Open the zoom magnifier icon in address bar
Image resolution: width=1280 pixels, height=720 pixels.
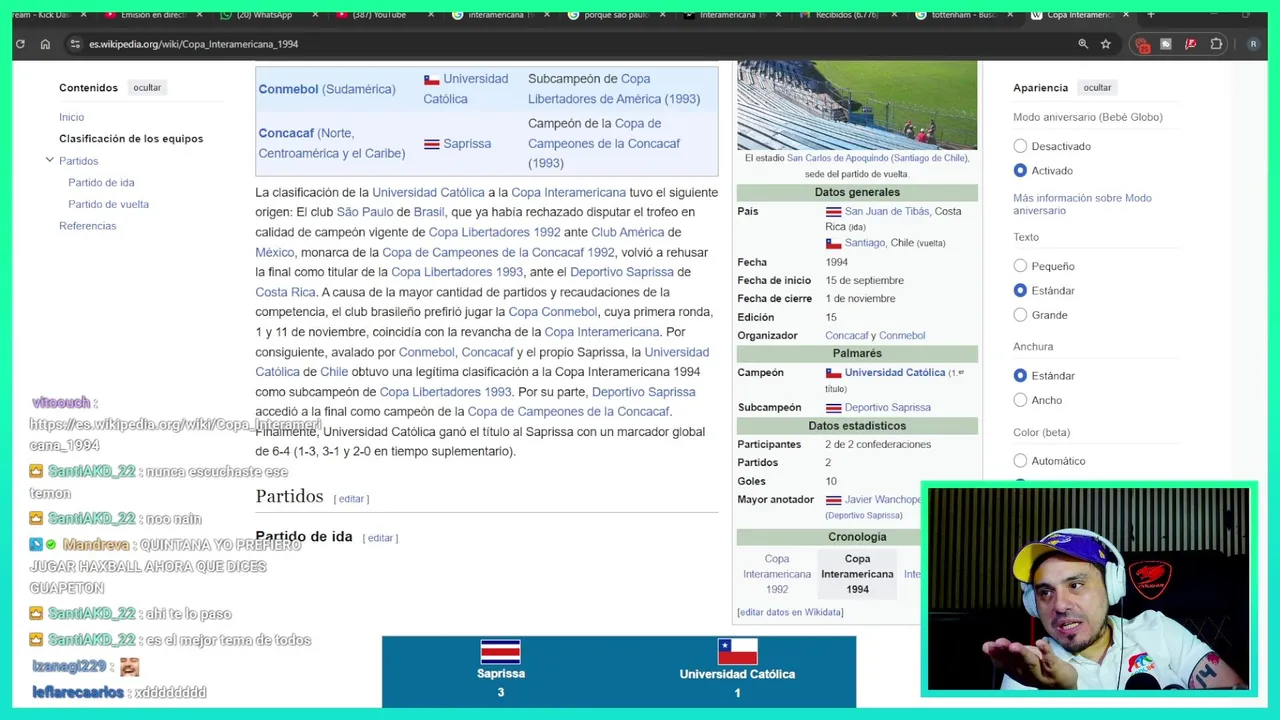coord(1083,44)
